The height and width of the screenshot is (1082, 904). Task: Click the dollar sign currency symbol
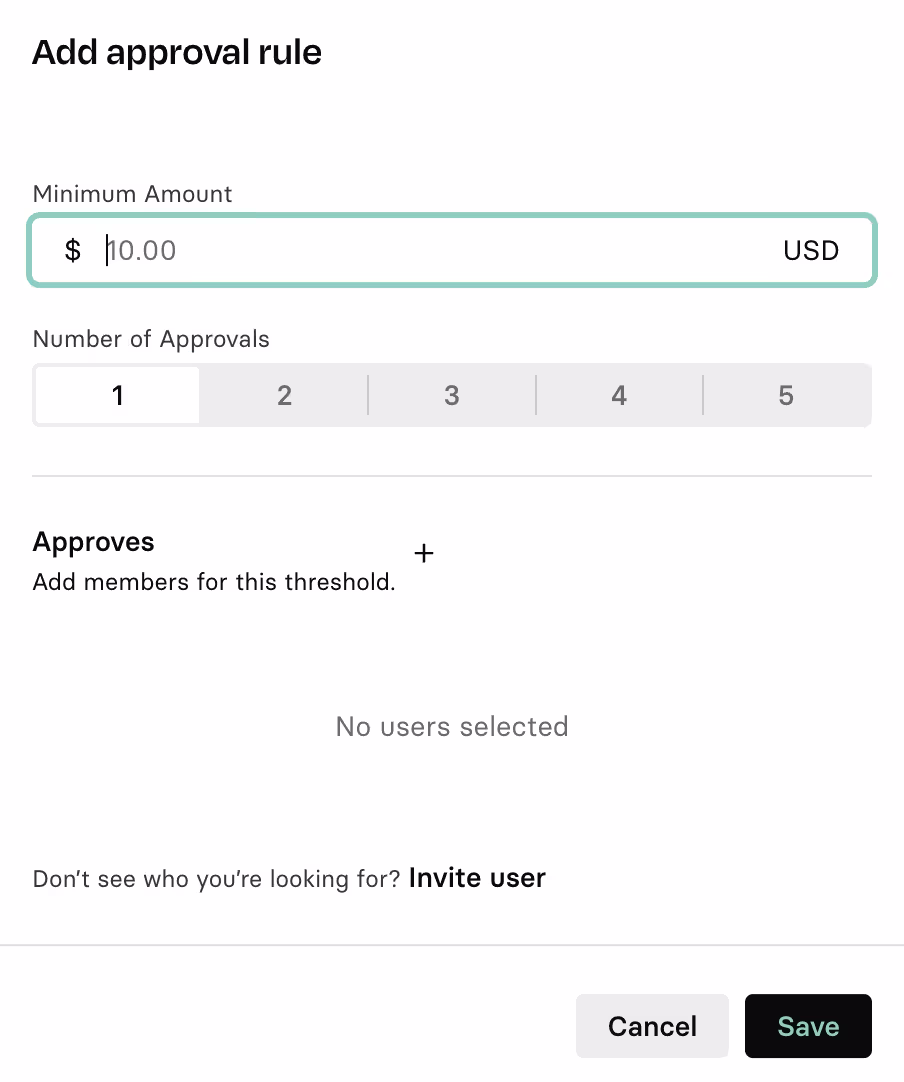(x=72, y=250)
